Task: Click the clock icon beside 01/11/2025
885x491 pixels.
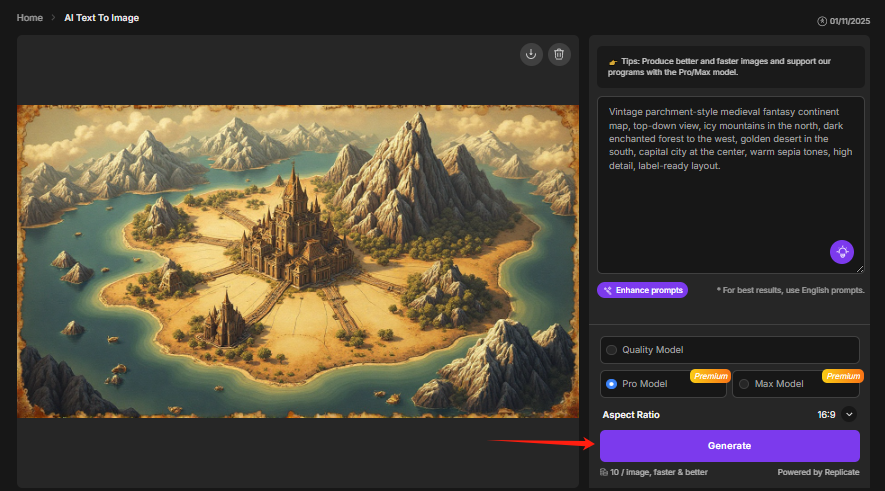Action: (x=822, y=20)
